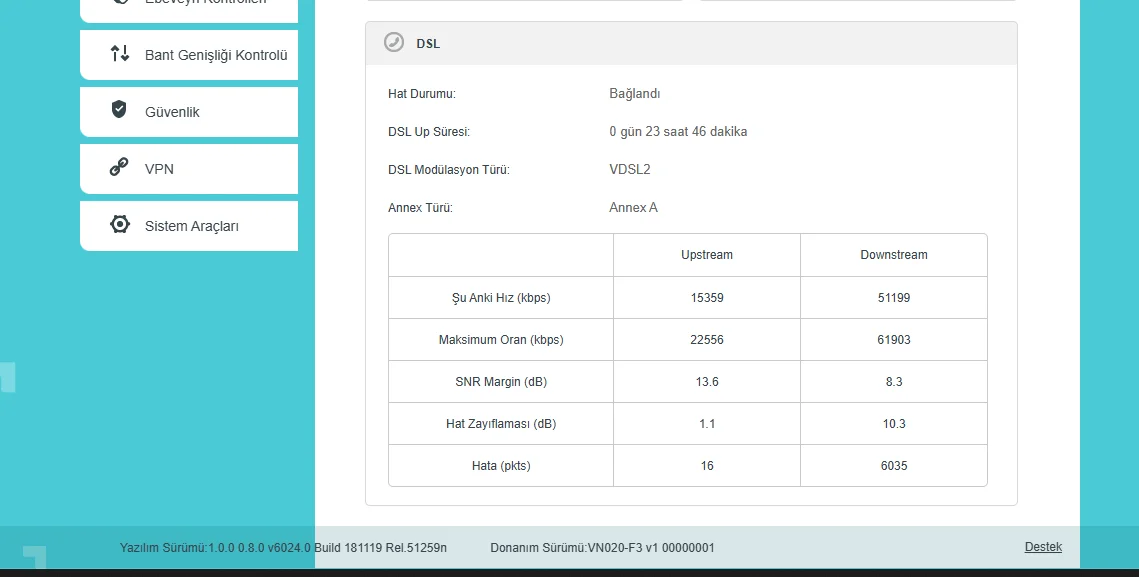Screen dimensions: 1139x577
Task: Select the VDSL2 modulation value
Action: coord(630,169)
